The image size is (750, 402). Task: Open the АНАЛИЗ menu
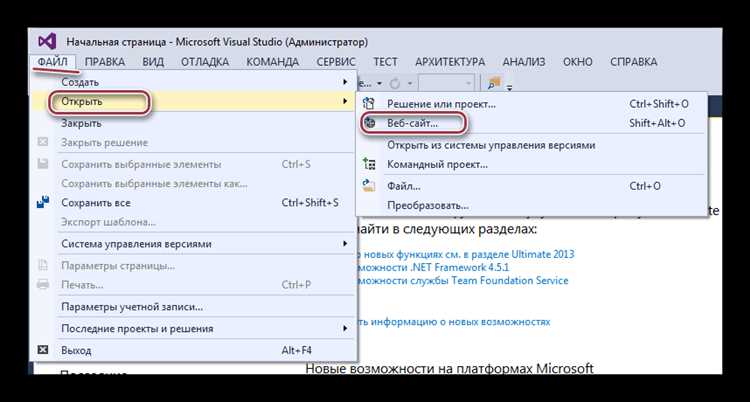coord(524,62)
